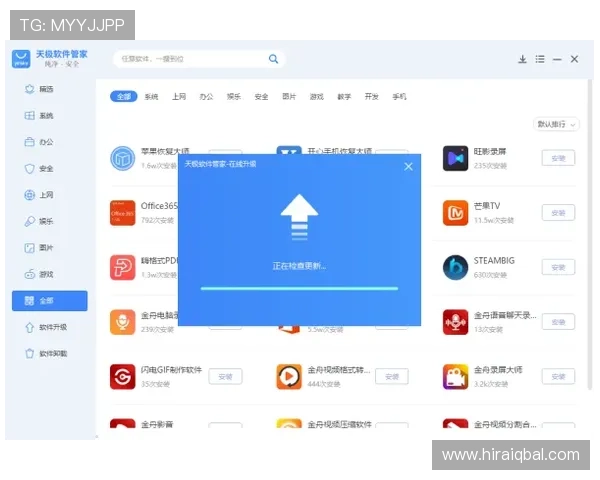Install 金舟语音聊天录 with its 安装 button
The width and height of the screenshot is (600, 480).
(558, 322)
